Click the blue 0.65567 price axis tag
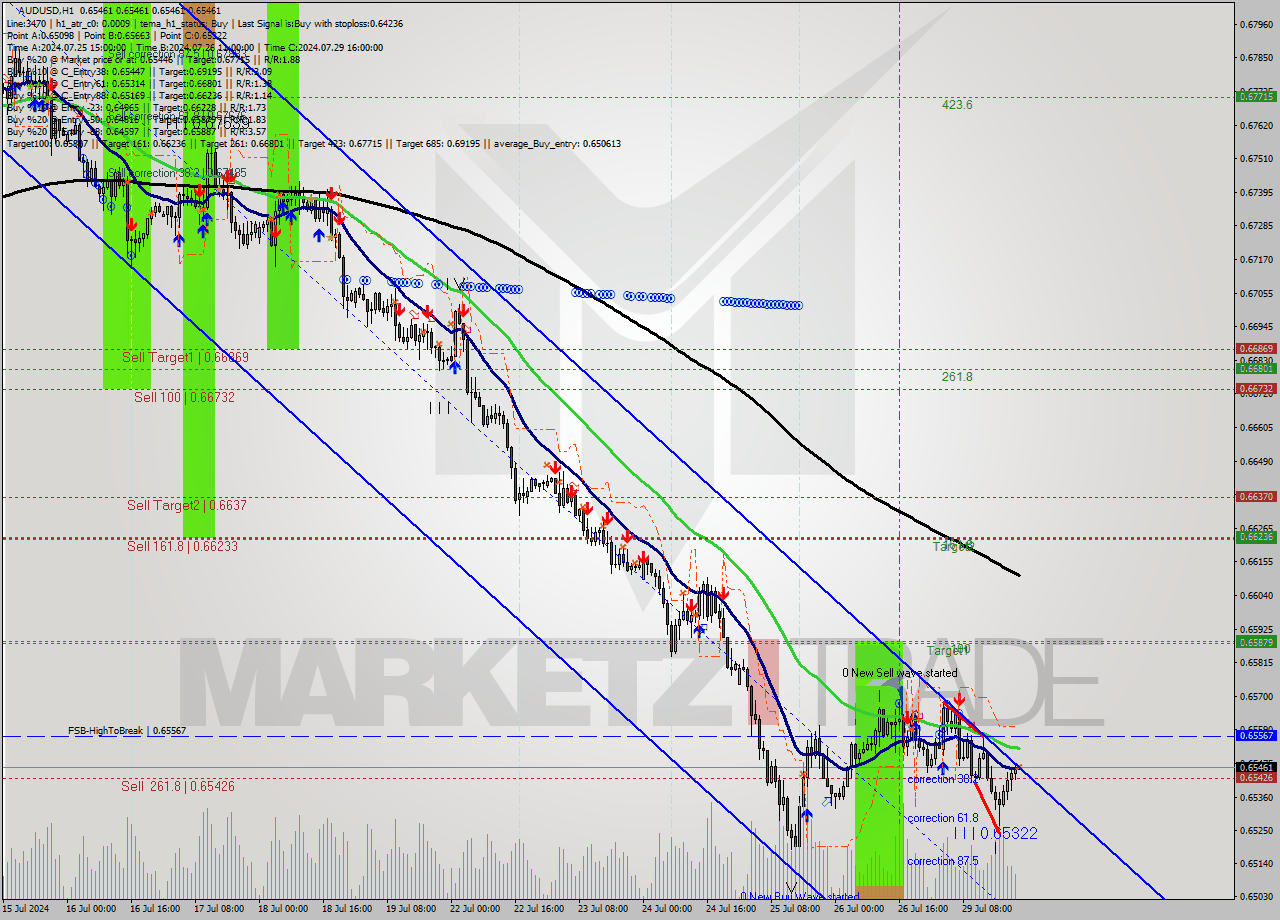 1255,735
